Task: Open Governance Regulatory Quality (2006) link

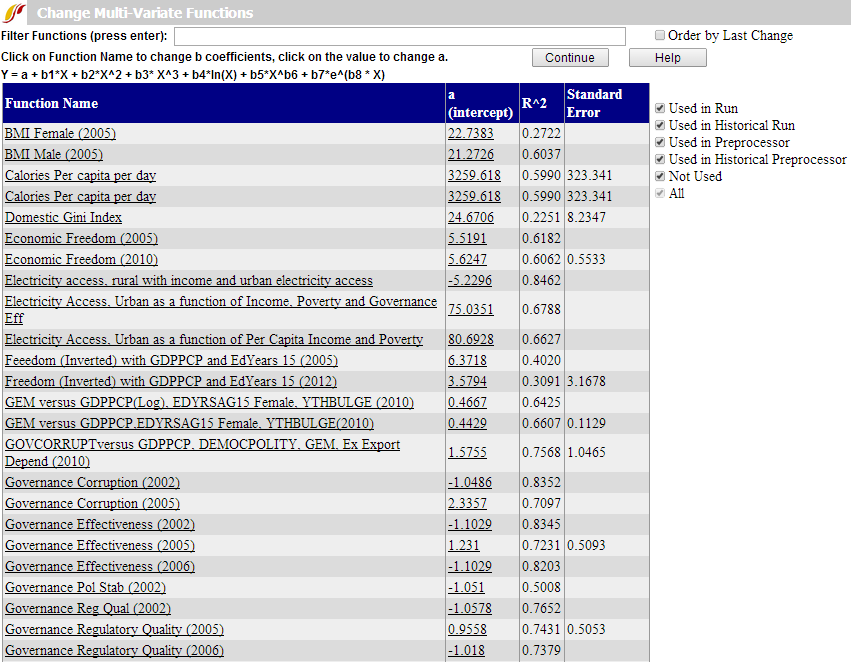Action: click(114, 651)
